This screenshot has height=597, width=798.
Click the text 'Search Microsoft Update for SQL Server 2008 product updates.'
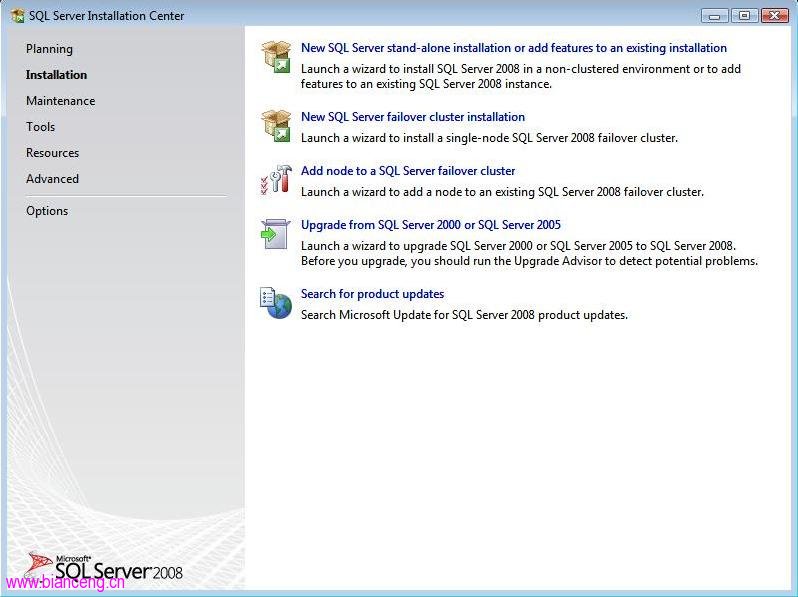point(464,315)
